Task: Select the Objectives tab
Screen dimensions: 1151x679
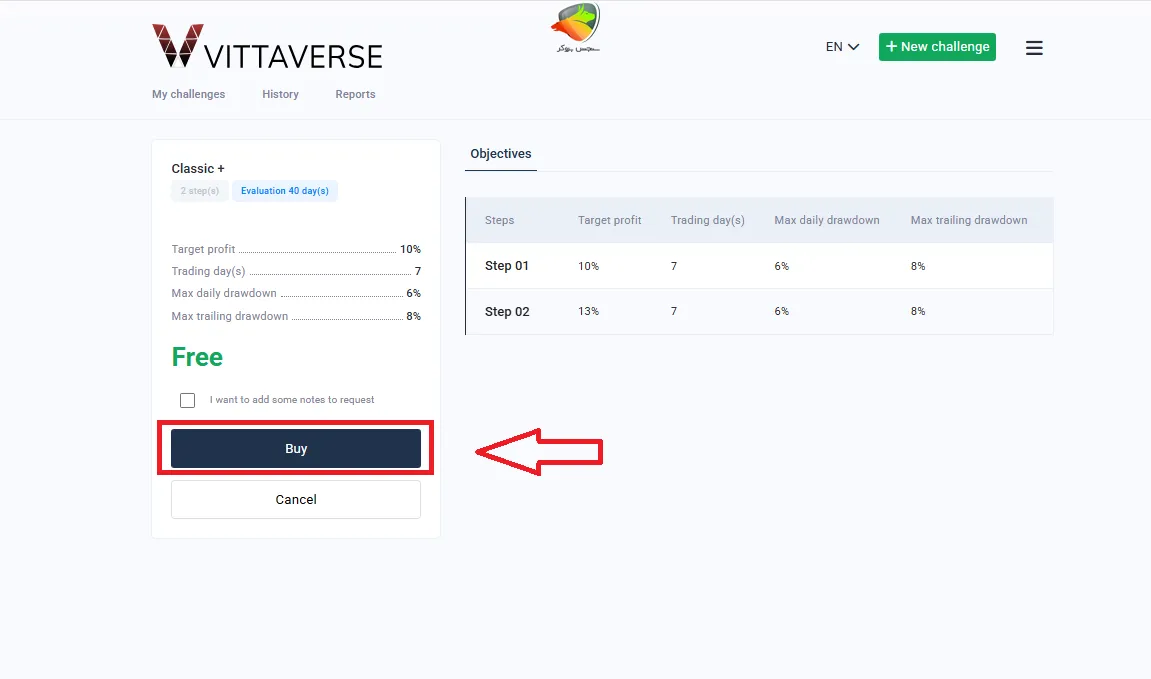Action: point(500,153)
